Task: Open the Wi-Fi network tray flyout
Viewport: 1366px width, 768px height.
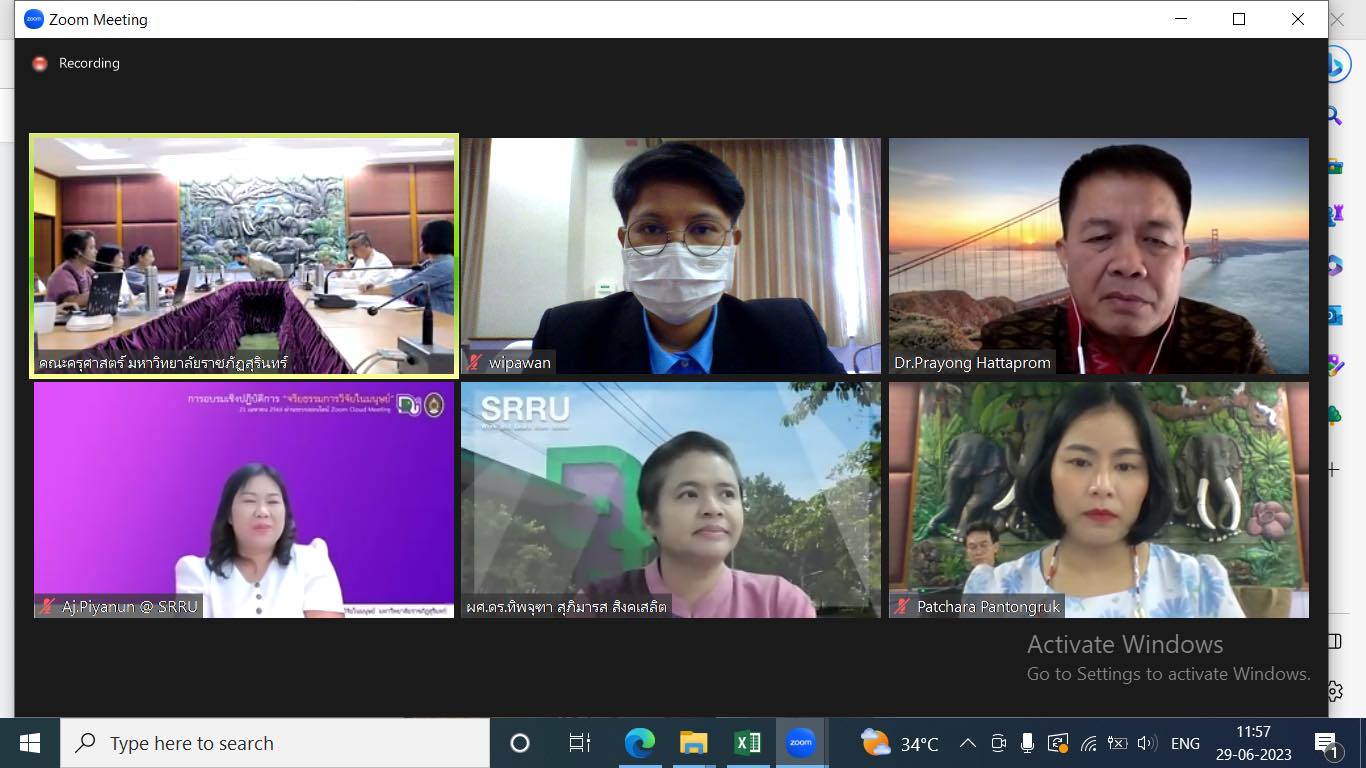Action: tap(1089, 743)
